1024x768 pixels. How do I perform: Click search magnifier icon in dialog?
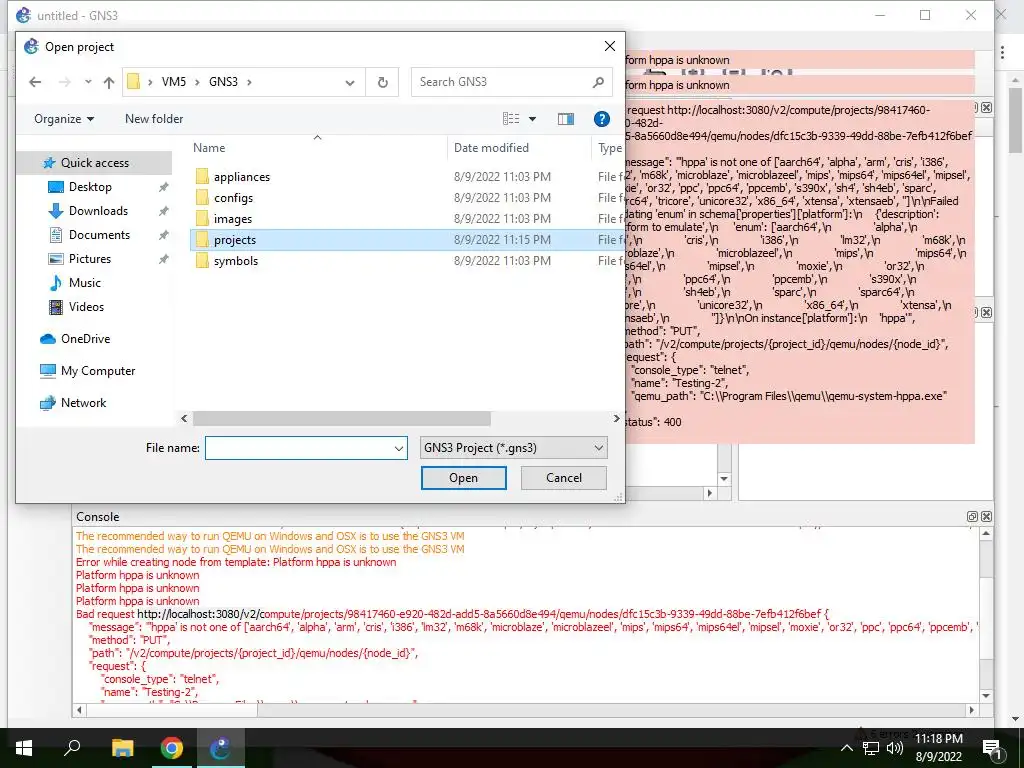[x=598, y=82]
